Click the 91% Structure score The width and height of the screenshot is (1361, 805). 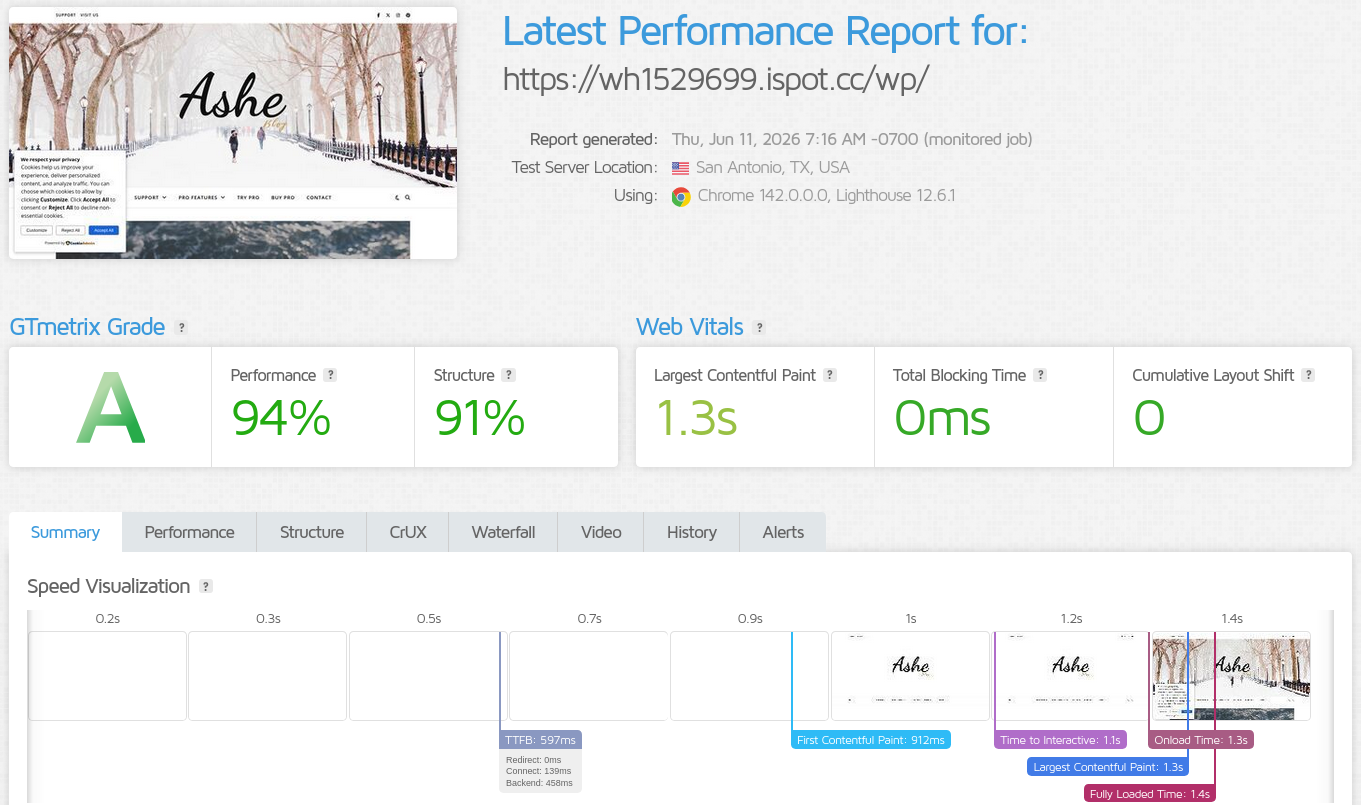(480, 418)
